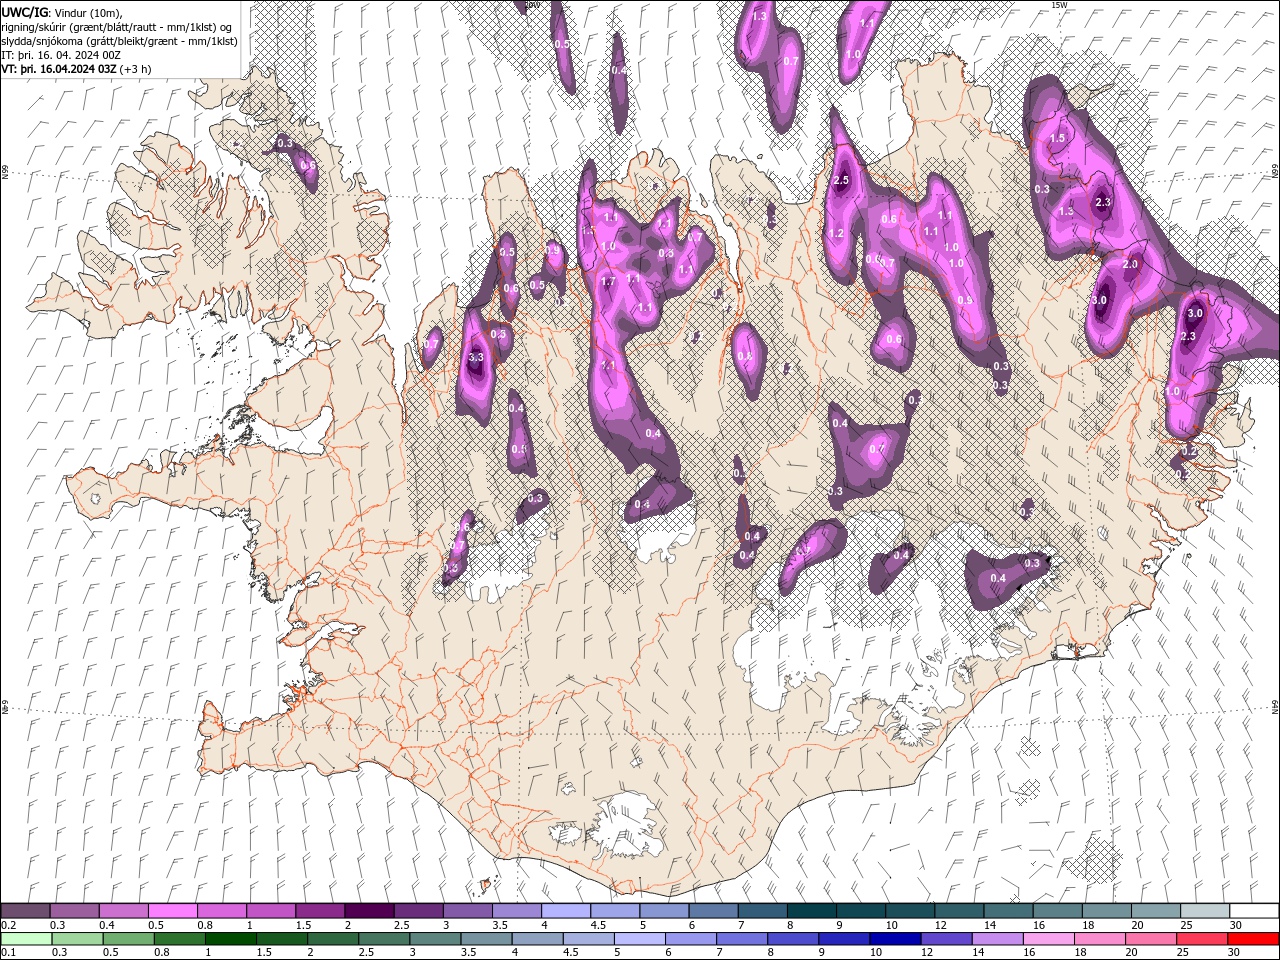1280x960 pixels.
Task: Select the mauve 0.3–0.4 snow legend swatch
Action: (75, 911)
